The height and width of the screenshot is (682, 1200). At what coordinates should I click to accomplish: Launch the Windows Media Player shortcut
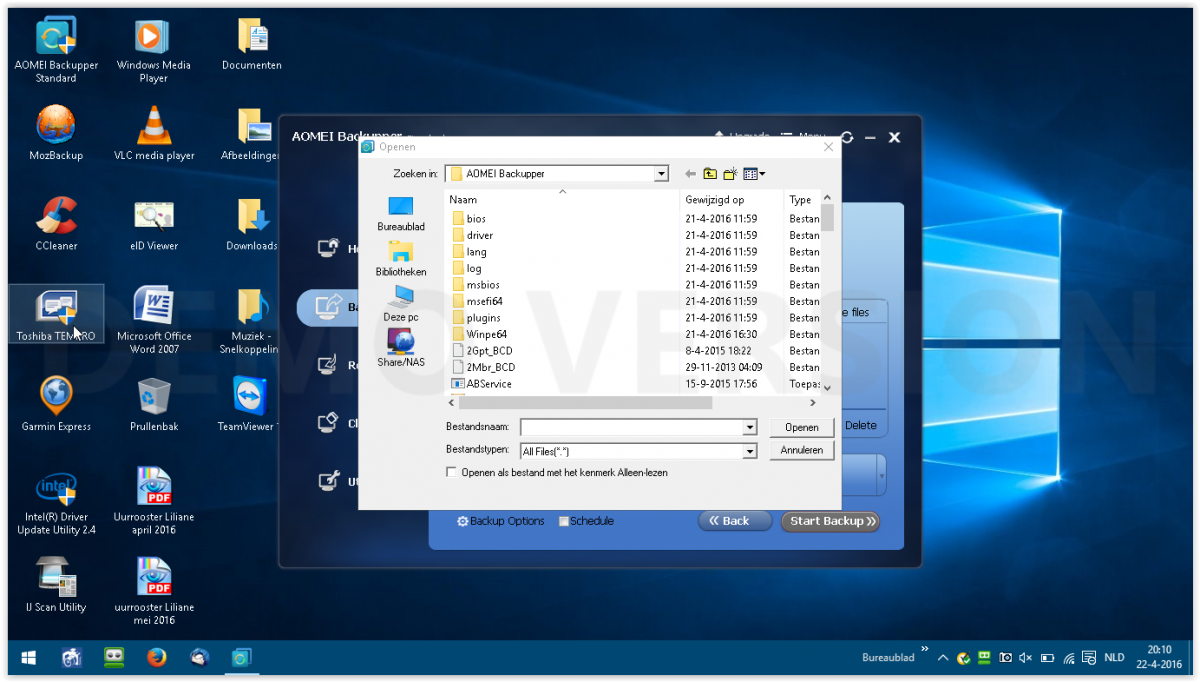(x=153, y=50)
